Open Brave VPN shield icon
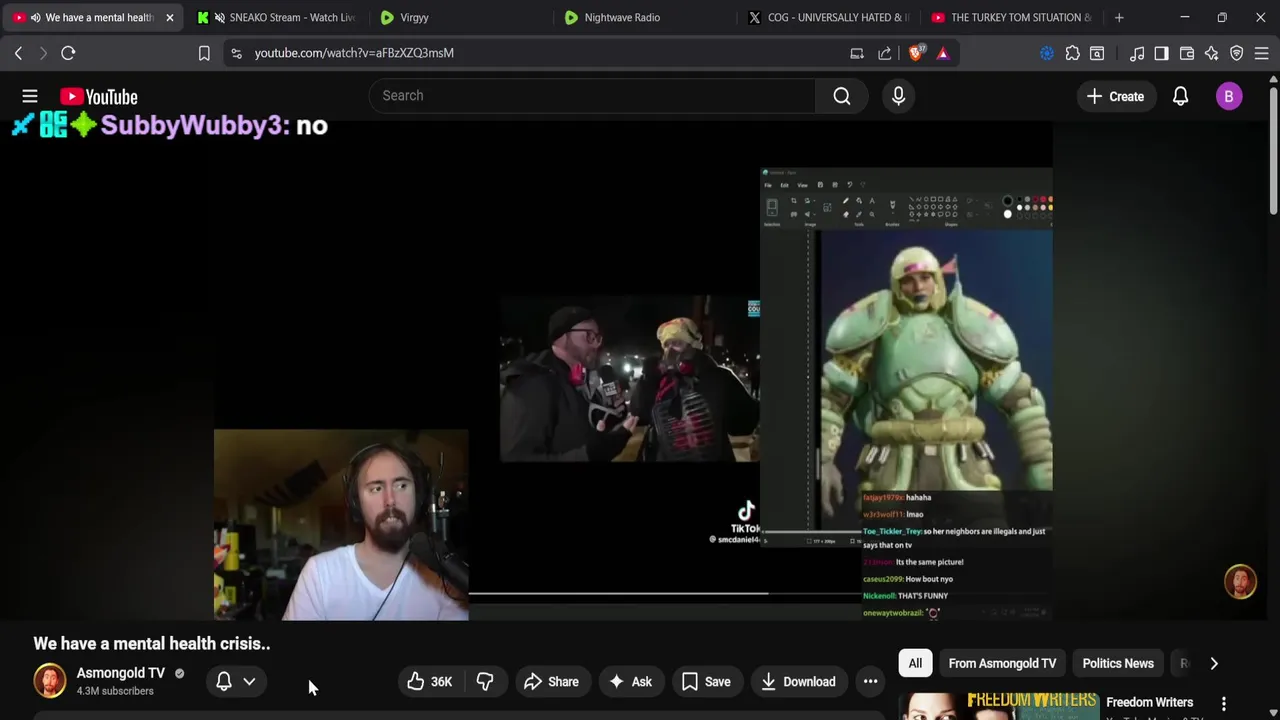Viewport: 1280px width, 720px height. (1236, 53)
